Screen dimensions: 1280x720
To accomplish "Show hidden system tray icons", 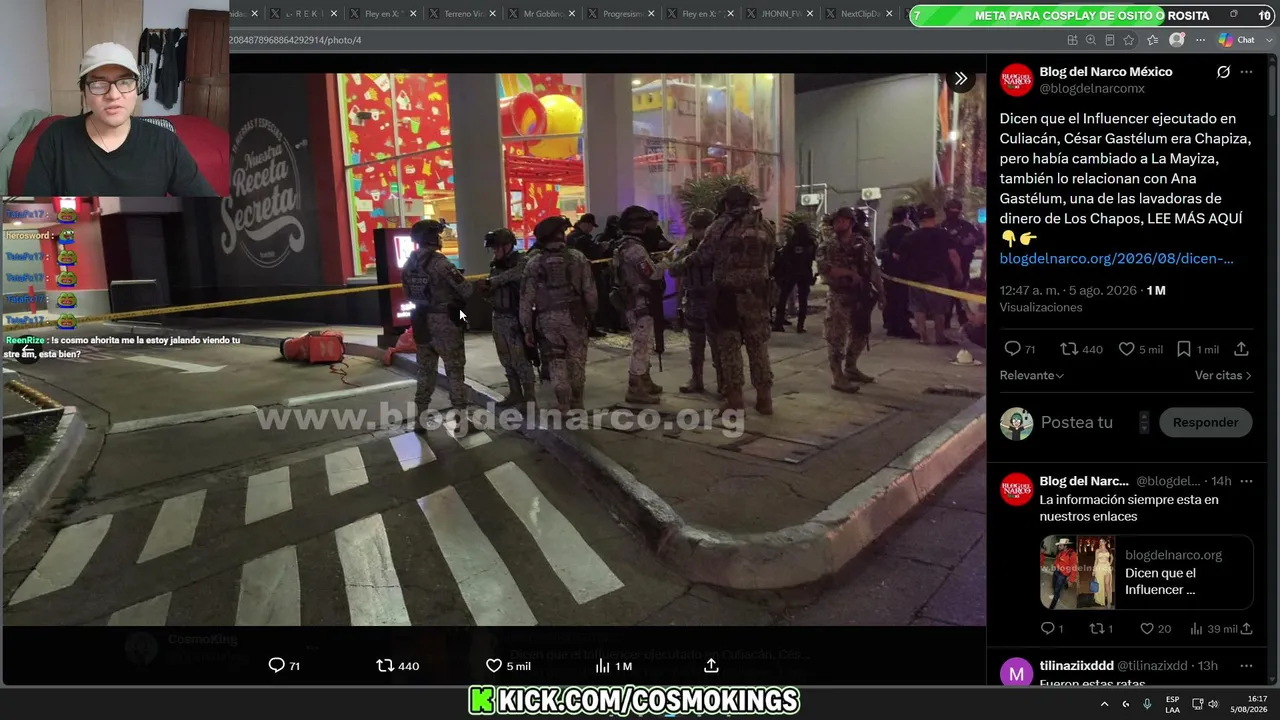I will 1104,704.
